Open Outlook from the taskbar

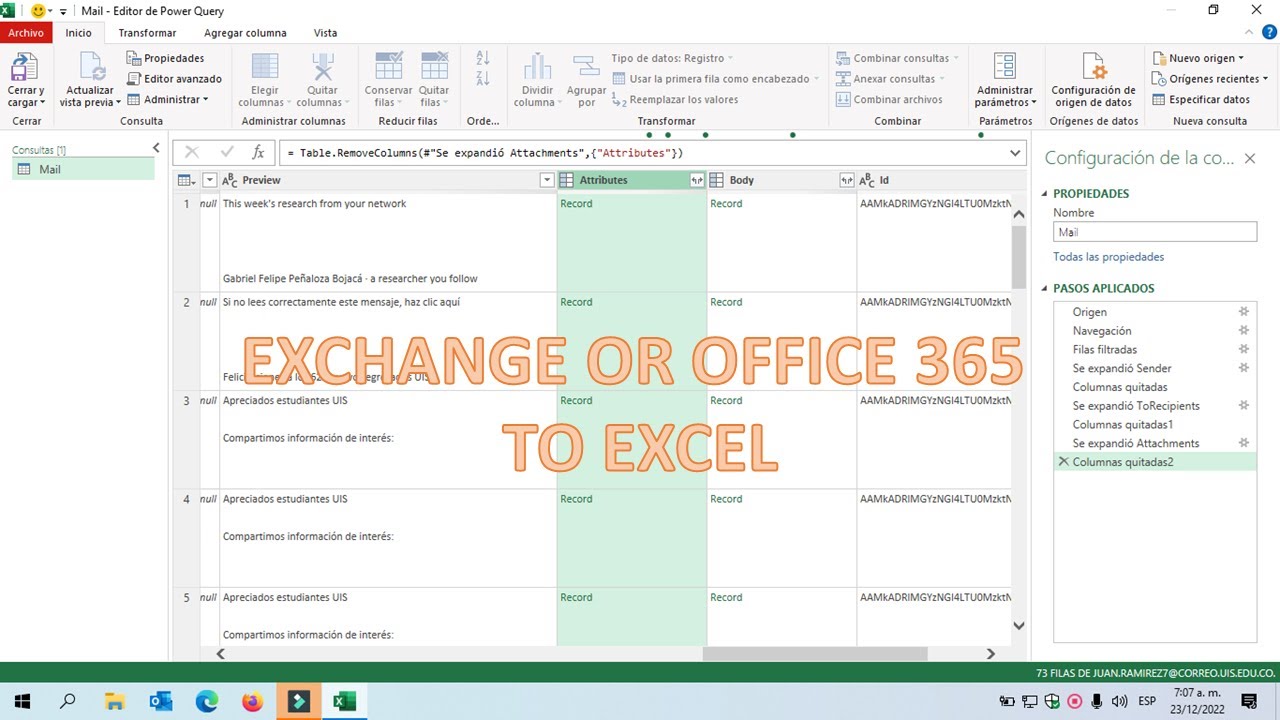(160, 701)
